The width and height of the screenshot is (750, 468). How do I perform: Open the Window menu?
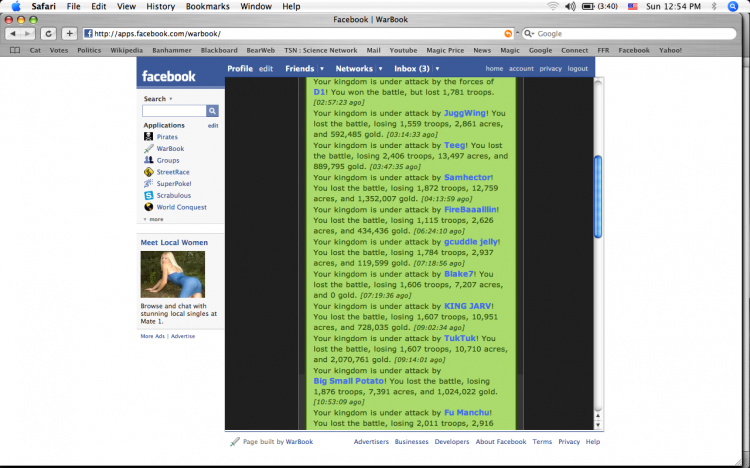point(256,6)
